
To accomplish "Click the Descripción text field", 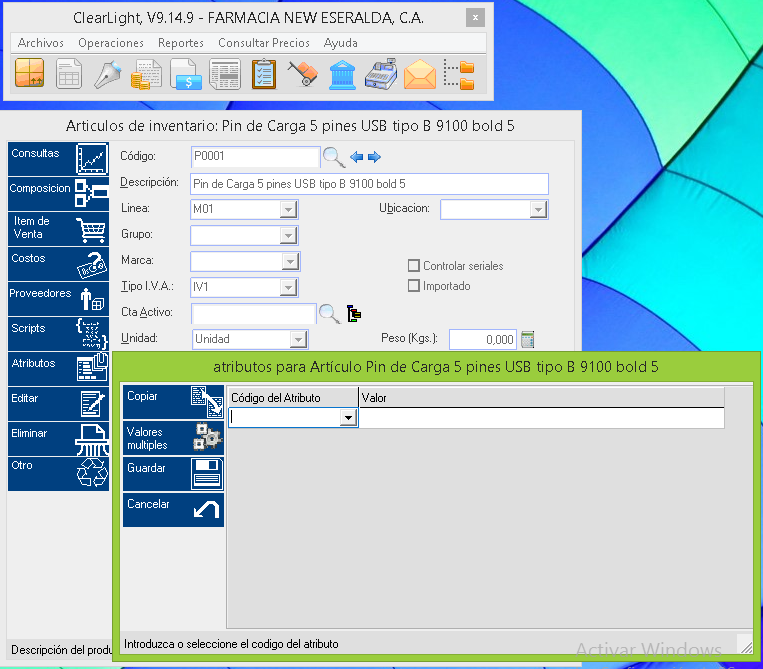I will pyautogui.click(x=369, y=184).
